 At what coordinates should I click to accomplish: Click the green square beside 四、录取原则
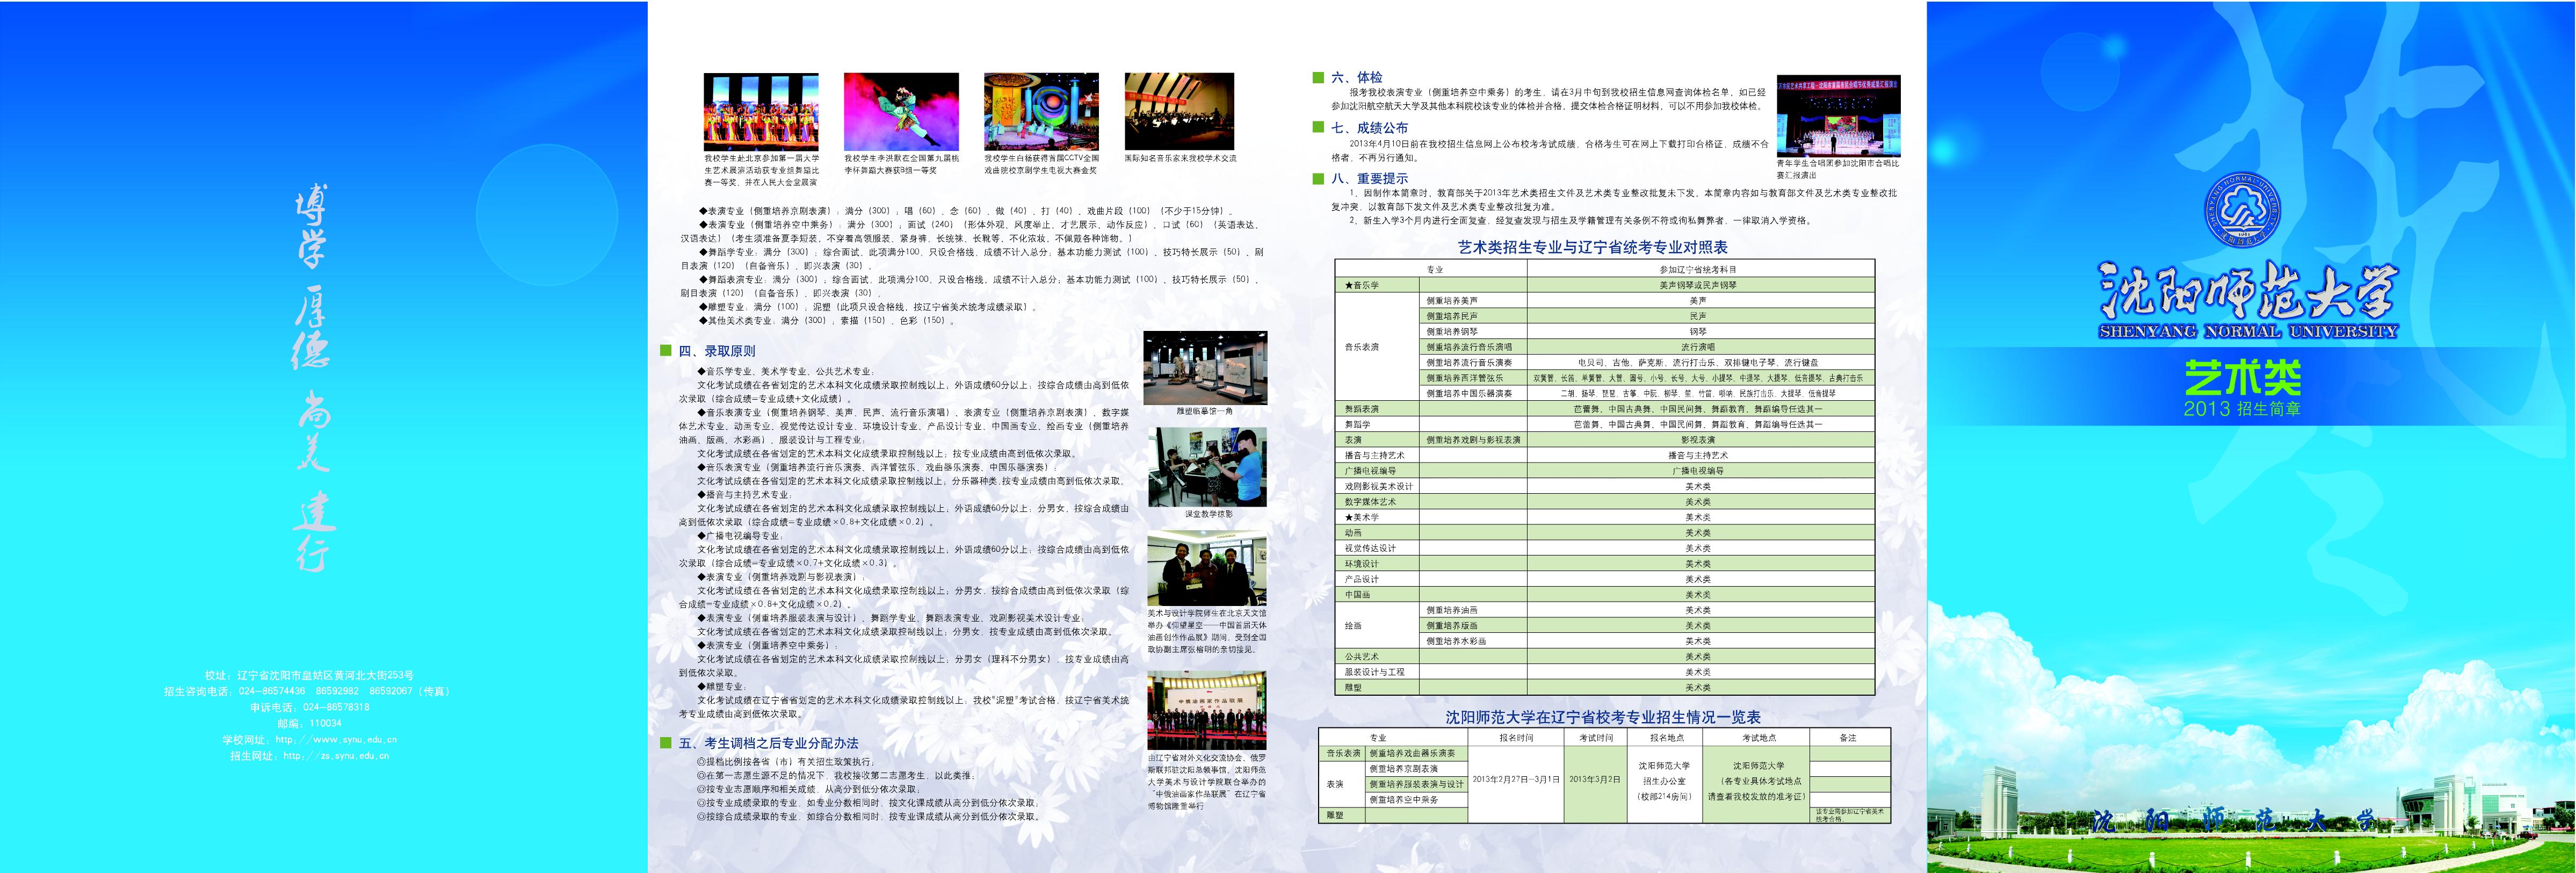(x=665, y=351)
